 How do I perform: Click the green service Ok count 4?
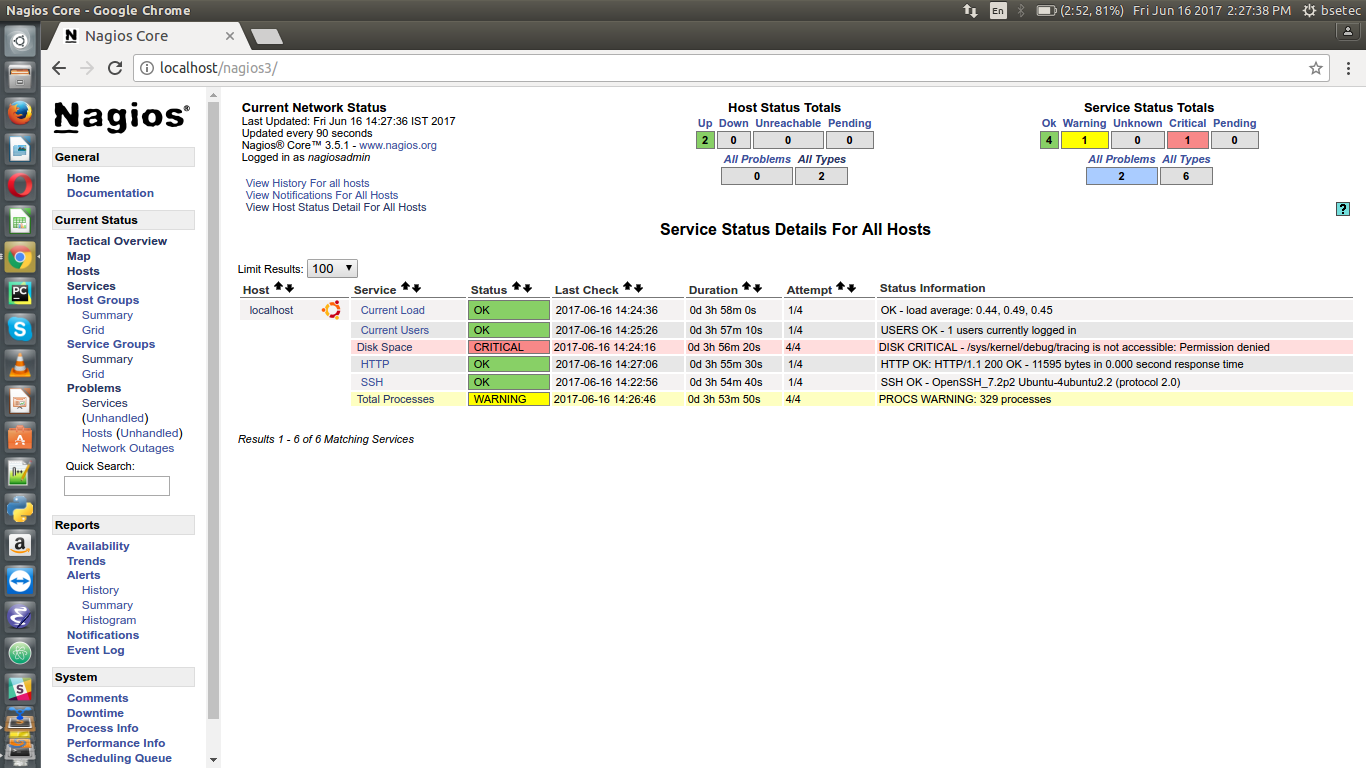click(1049, 140)
